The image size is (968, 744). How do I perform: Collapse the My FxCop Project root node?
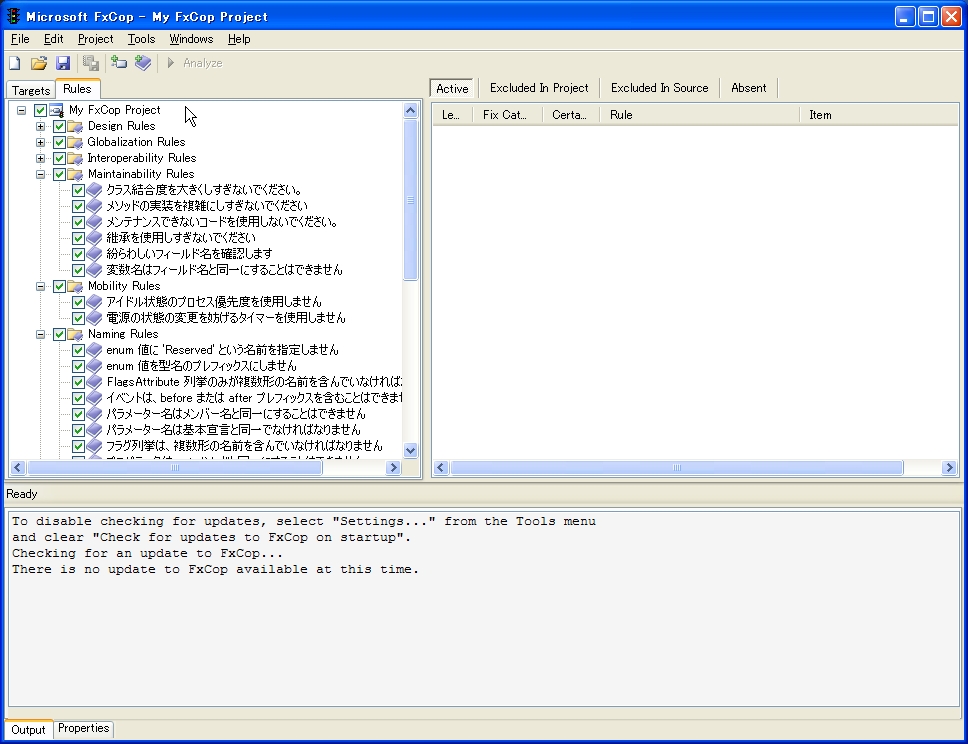pyautogui.click(x=21, y=110)
